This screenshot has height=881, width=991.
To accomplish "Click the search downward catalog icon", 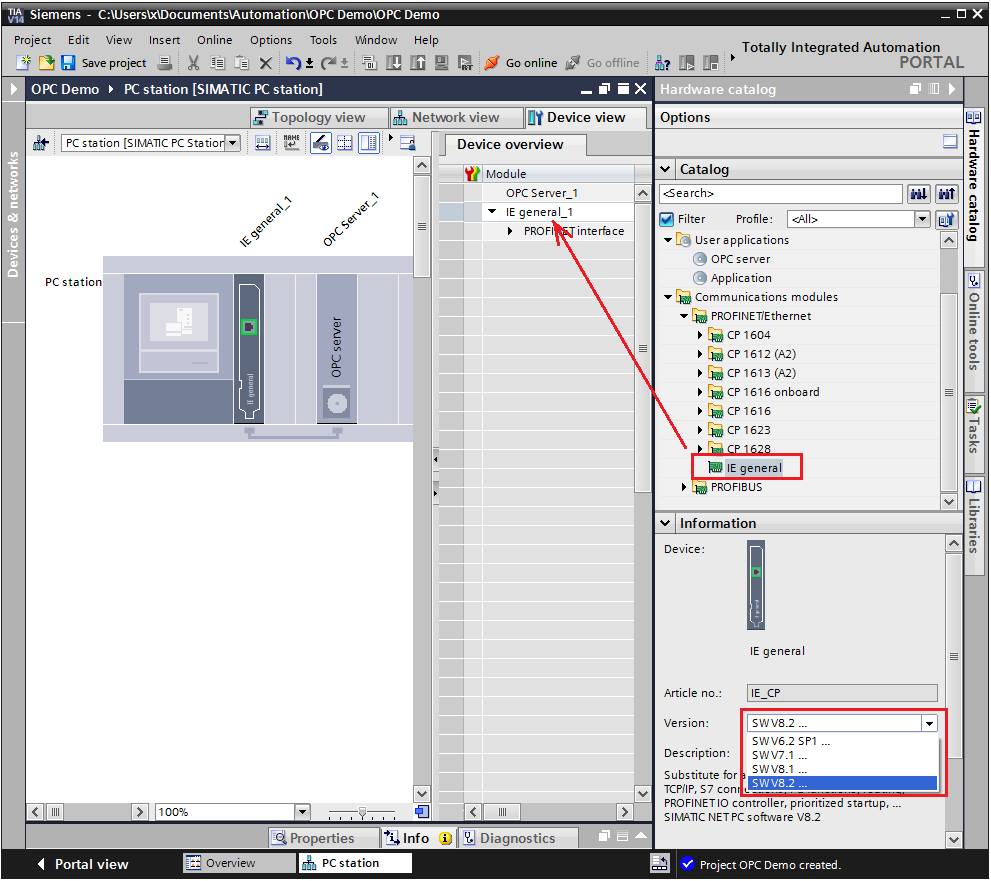I will (x=918, y=194).
